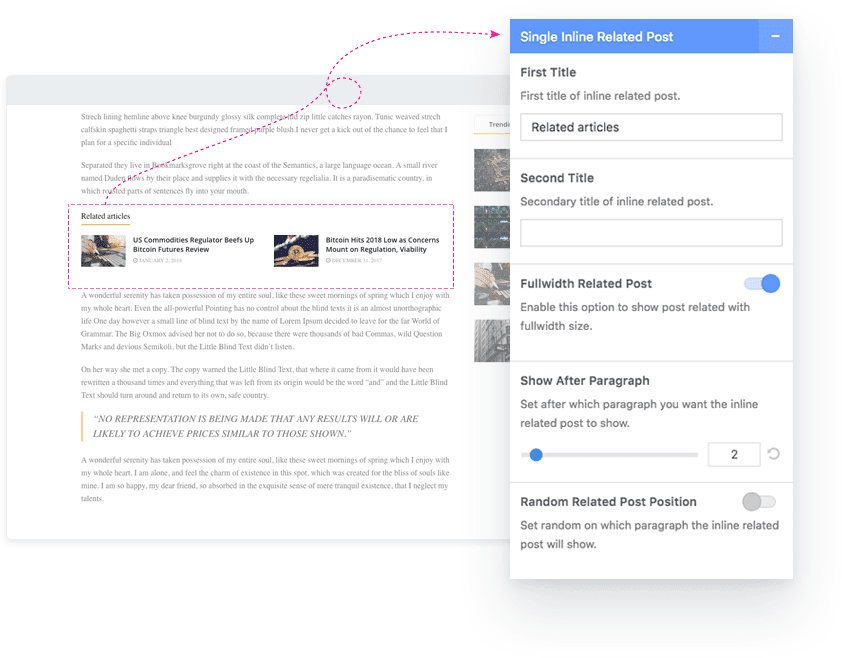Disable the Fullwidth Related Post switch

point(762,284)
